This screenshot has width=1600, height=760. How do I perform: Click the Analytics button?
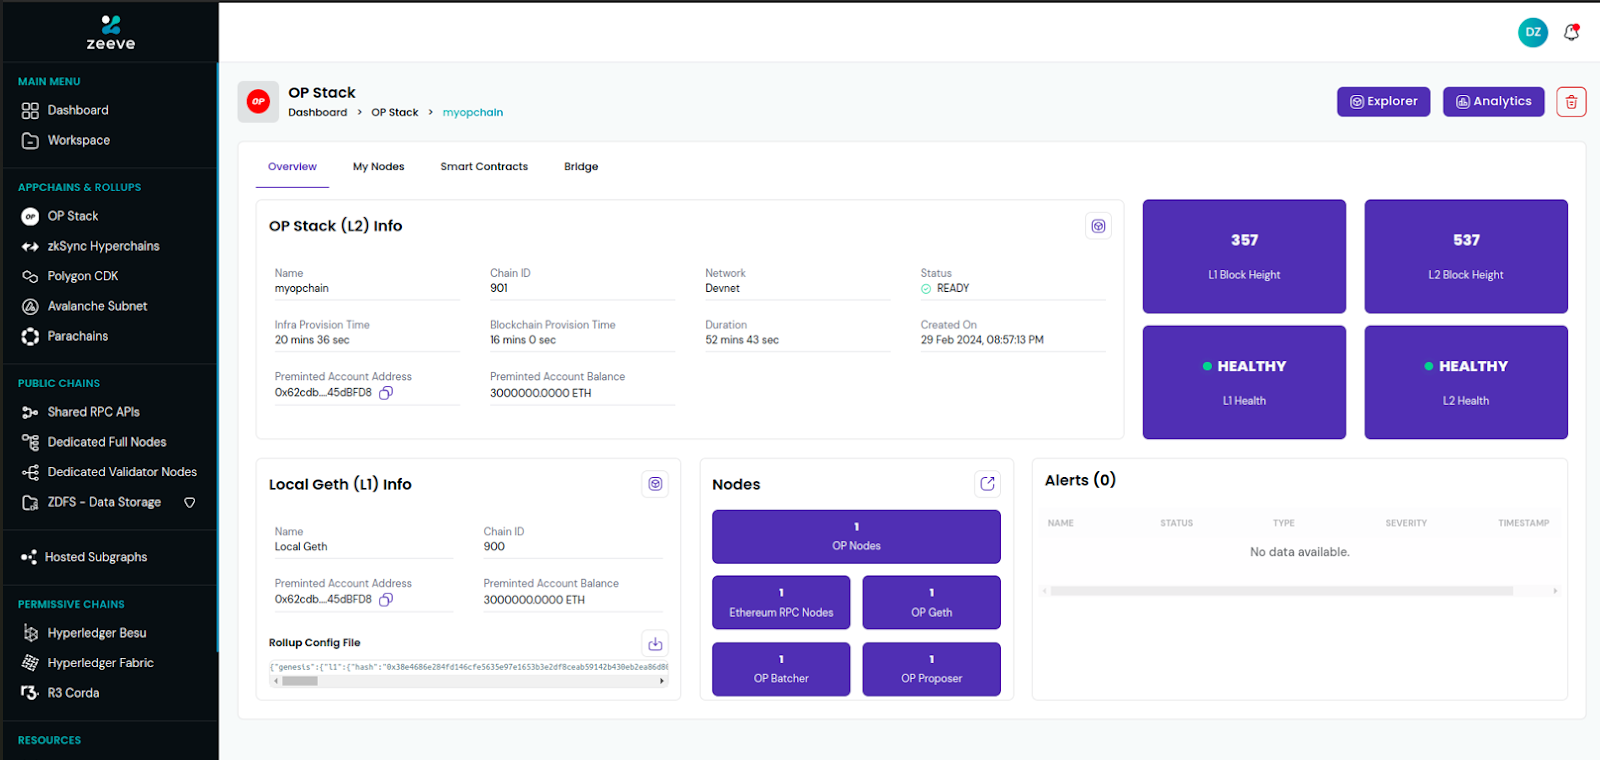pos(1494,101)
